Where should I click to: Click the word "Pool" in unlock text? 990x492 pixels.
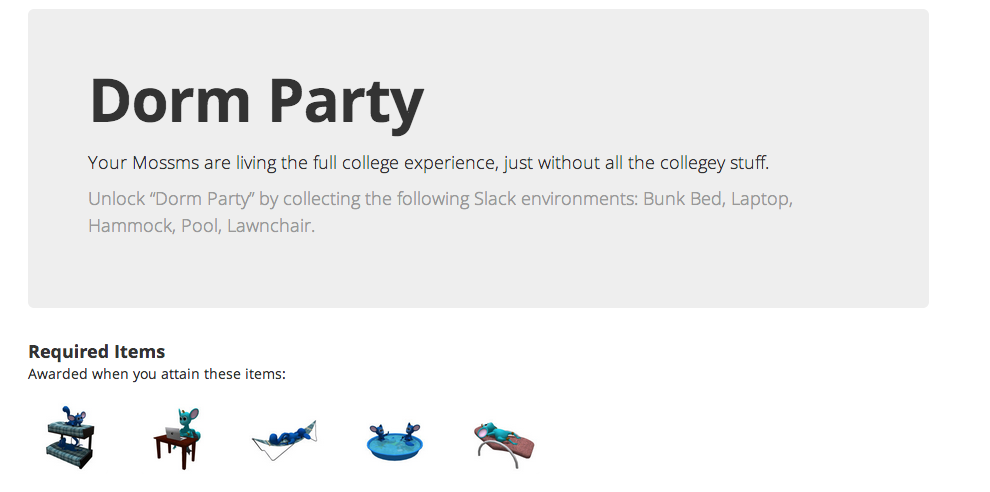[199, 226]
